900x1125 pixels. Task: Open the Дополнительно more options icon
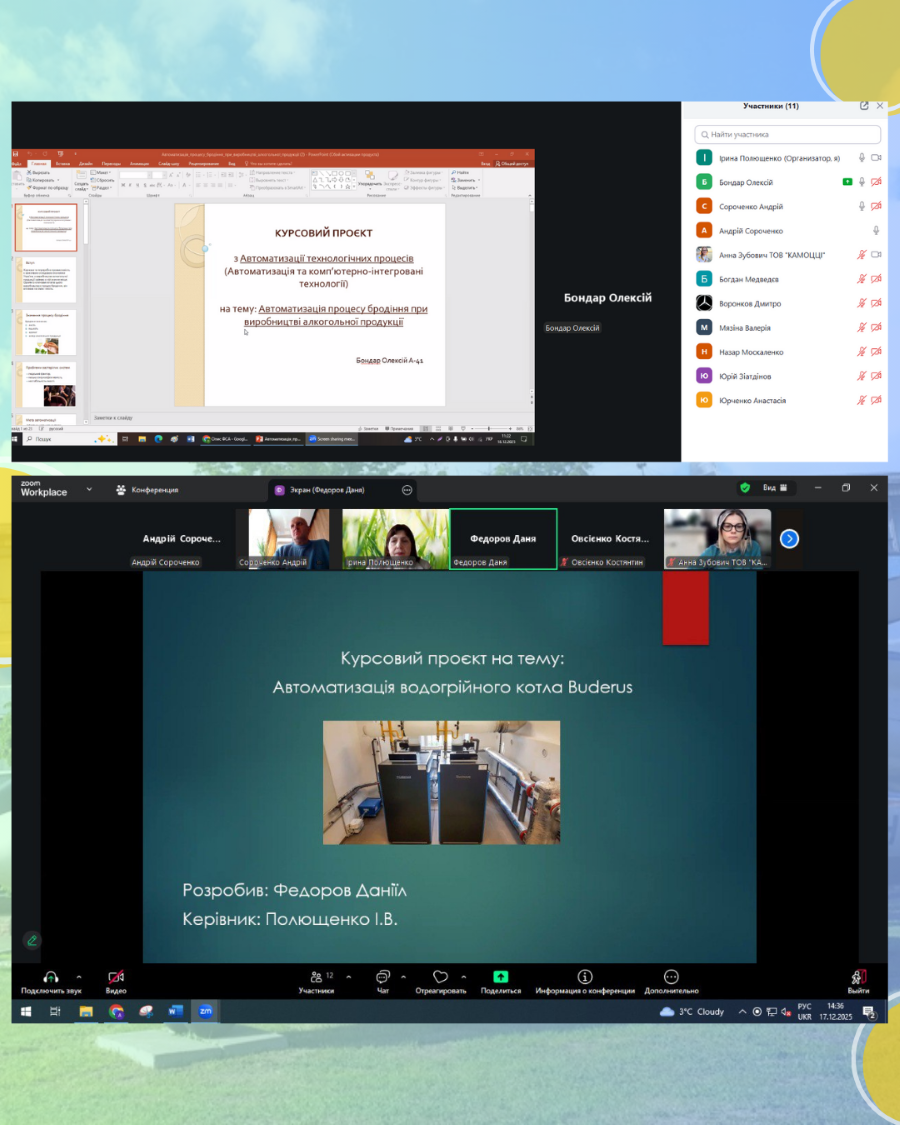pyautogui.click(x=671, y=977)
